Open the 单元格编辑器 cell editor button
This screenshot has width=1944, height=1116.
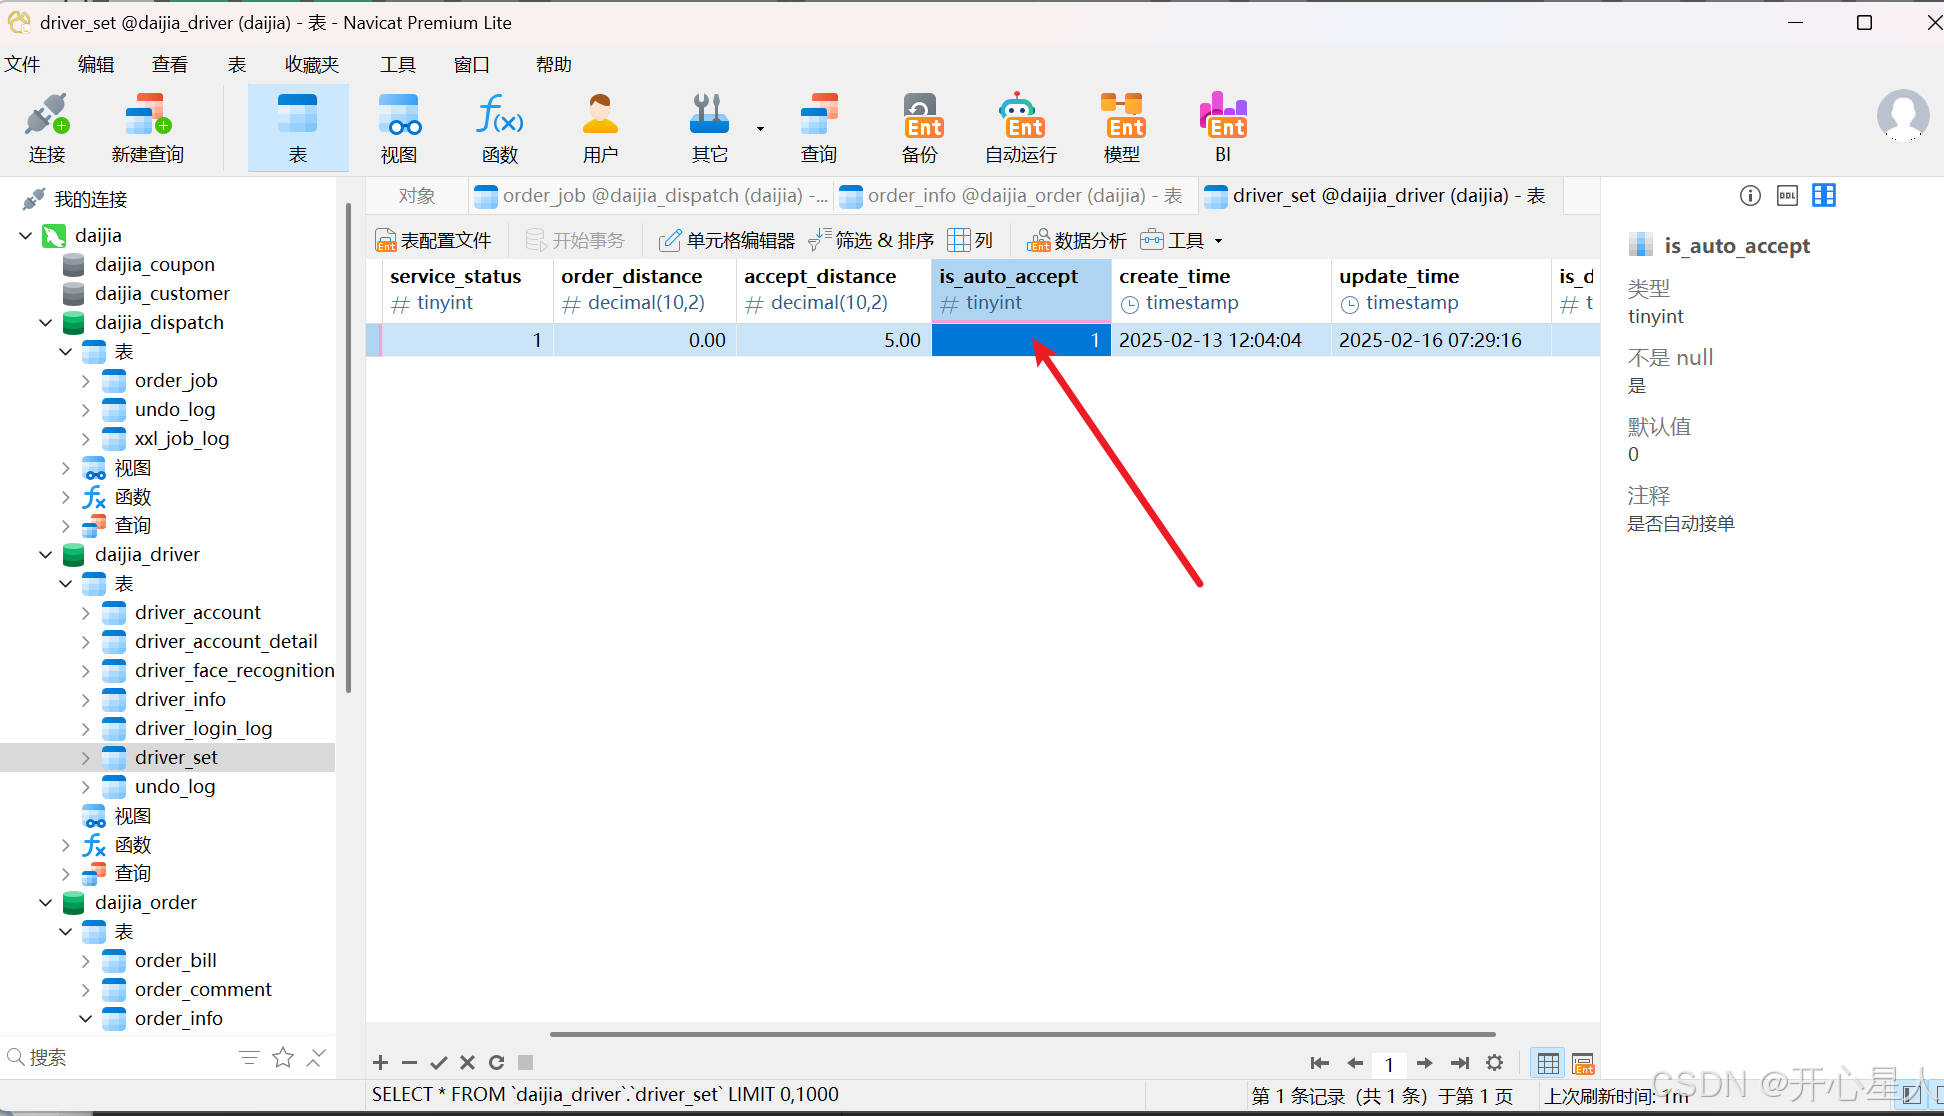(727, 241)
